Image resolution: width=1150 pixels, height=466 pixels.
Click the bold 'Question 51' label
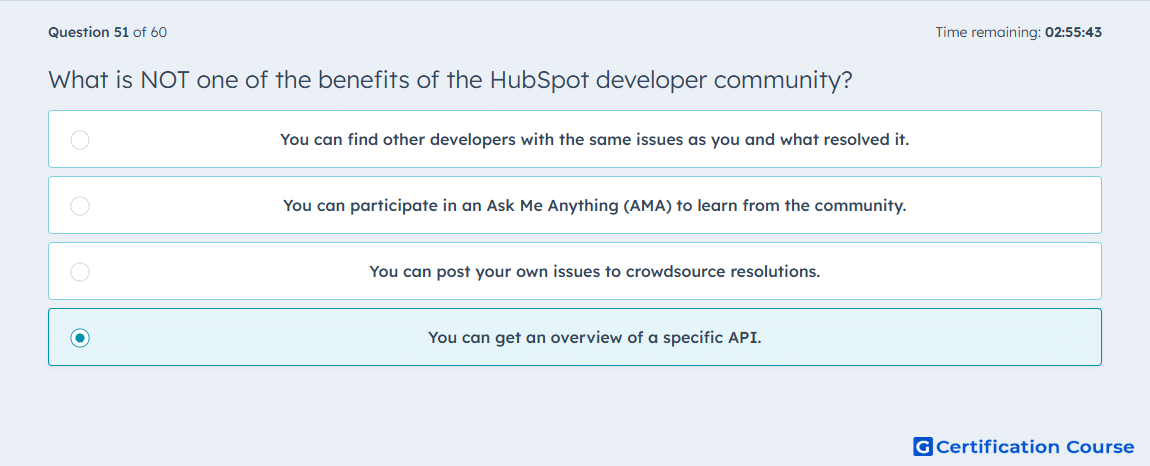click(x=88, y=32)
